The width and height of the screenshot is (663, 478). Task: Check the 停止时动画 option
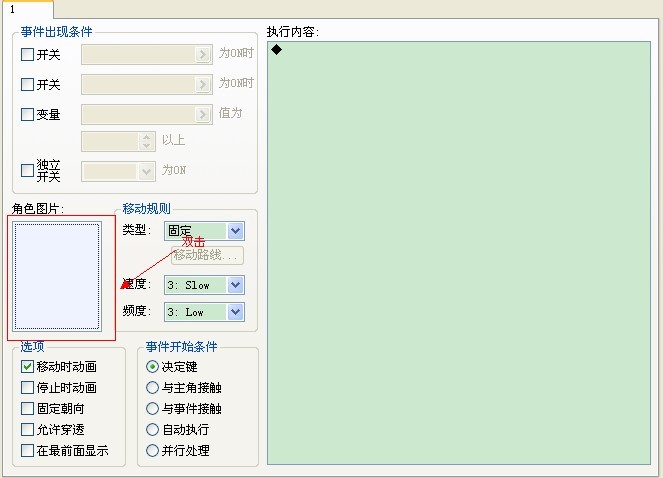[x=27, y=387]
